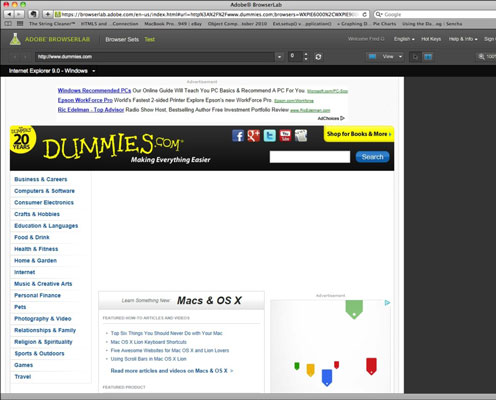This screenshot has width=496, height=400.
Task: Click the delay stepper arrows
Action: click(x=306, y=57)
